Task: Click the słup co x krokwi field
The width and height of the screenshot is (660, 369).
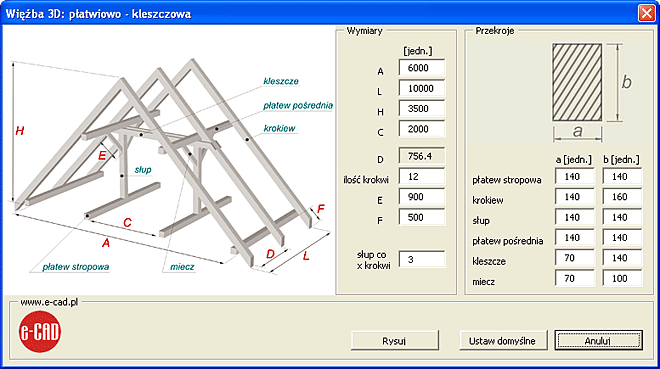Action: (x=421, y=260)
